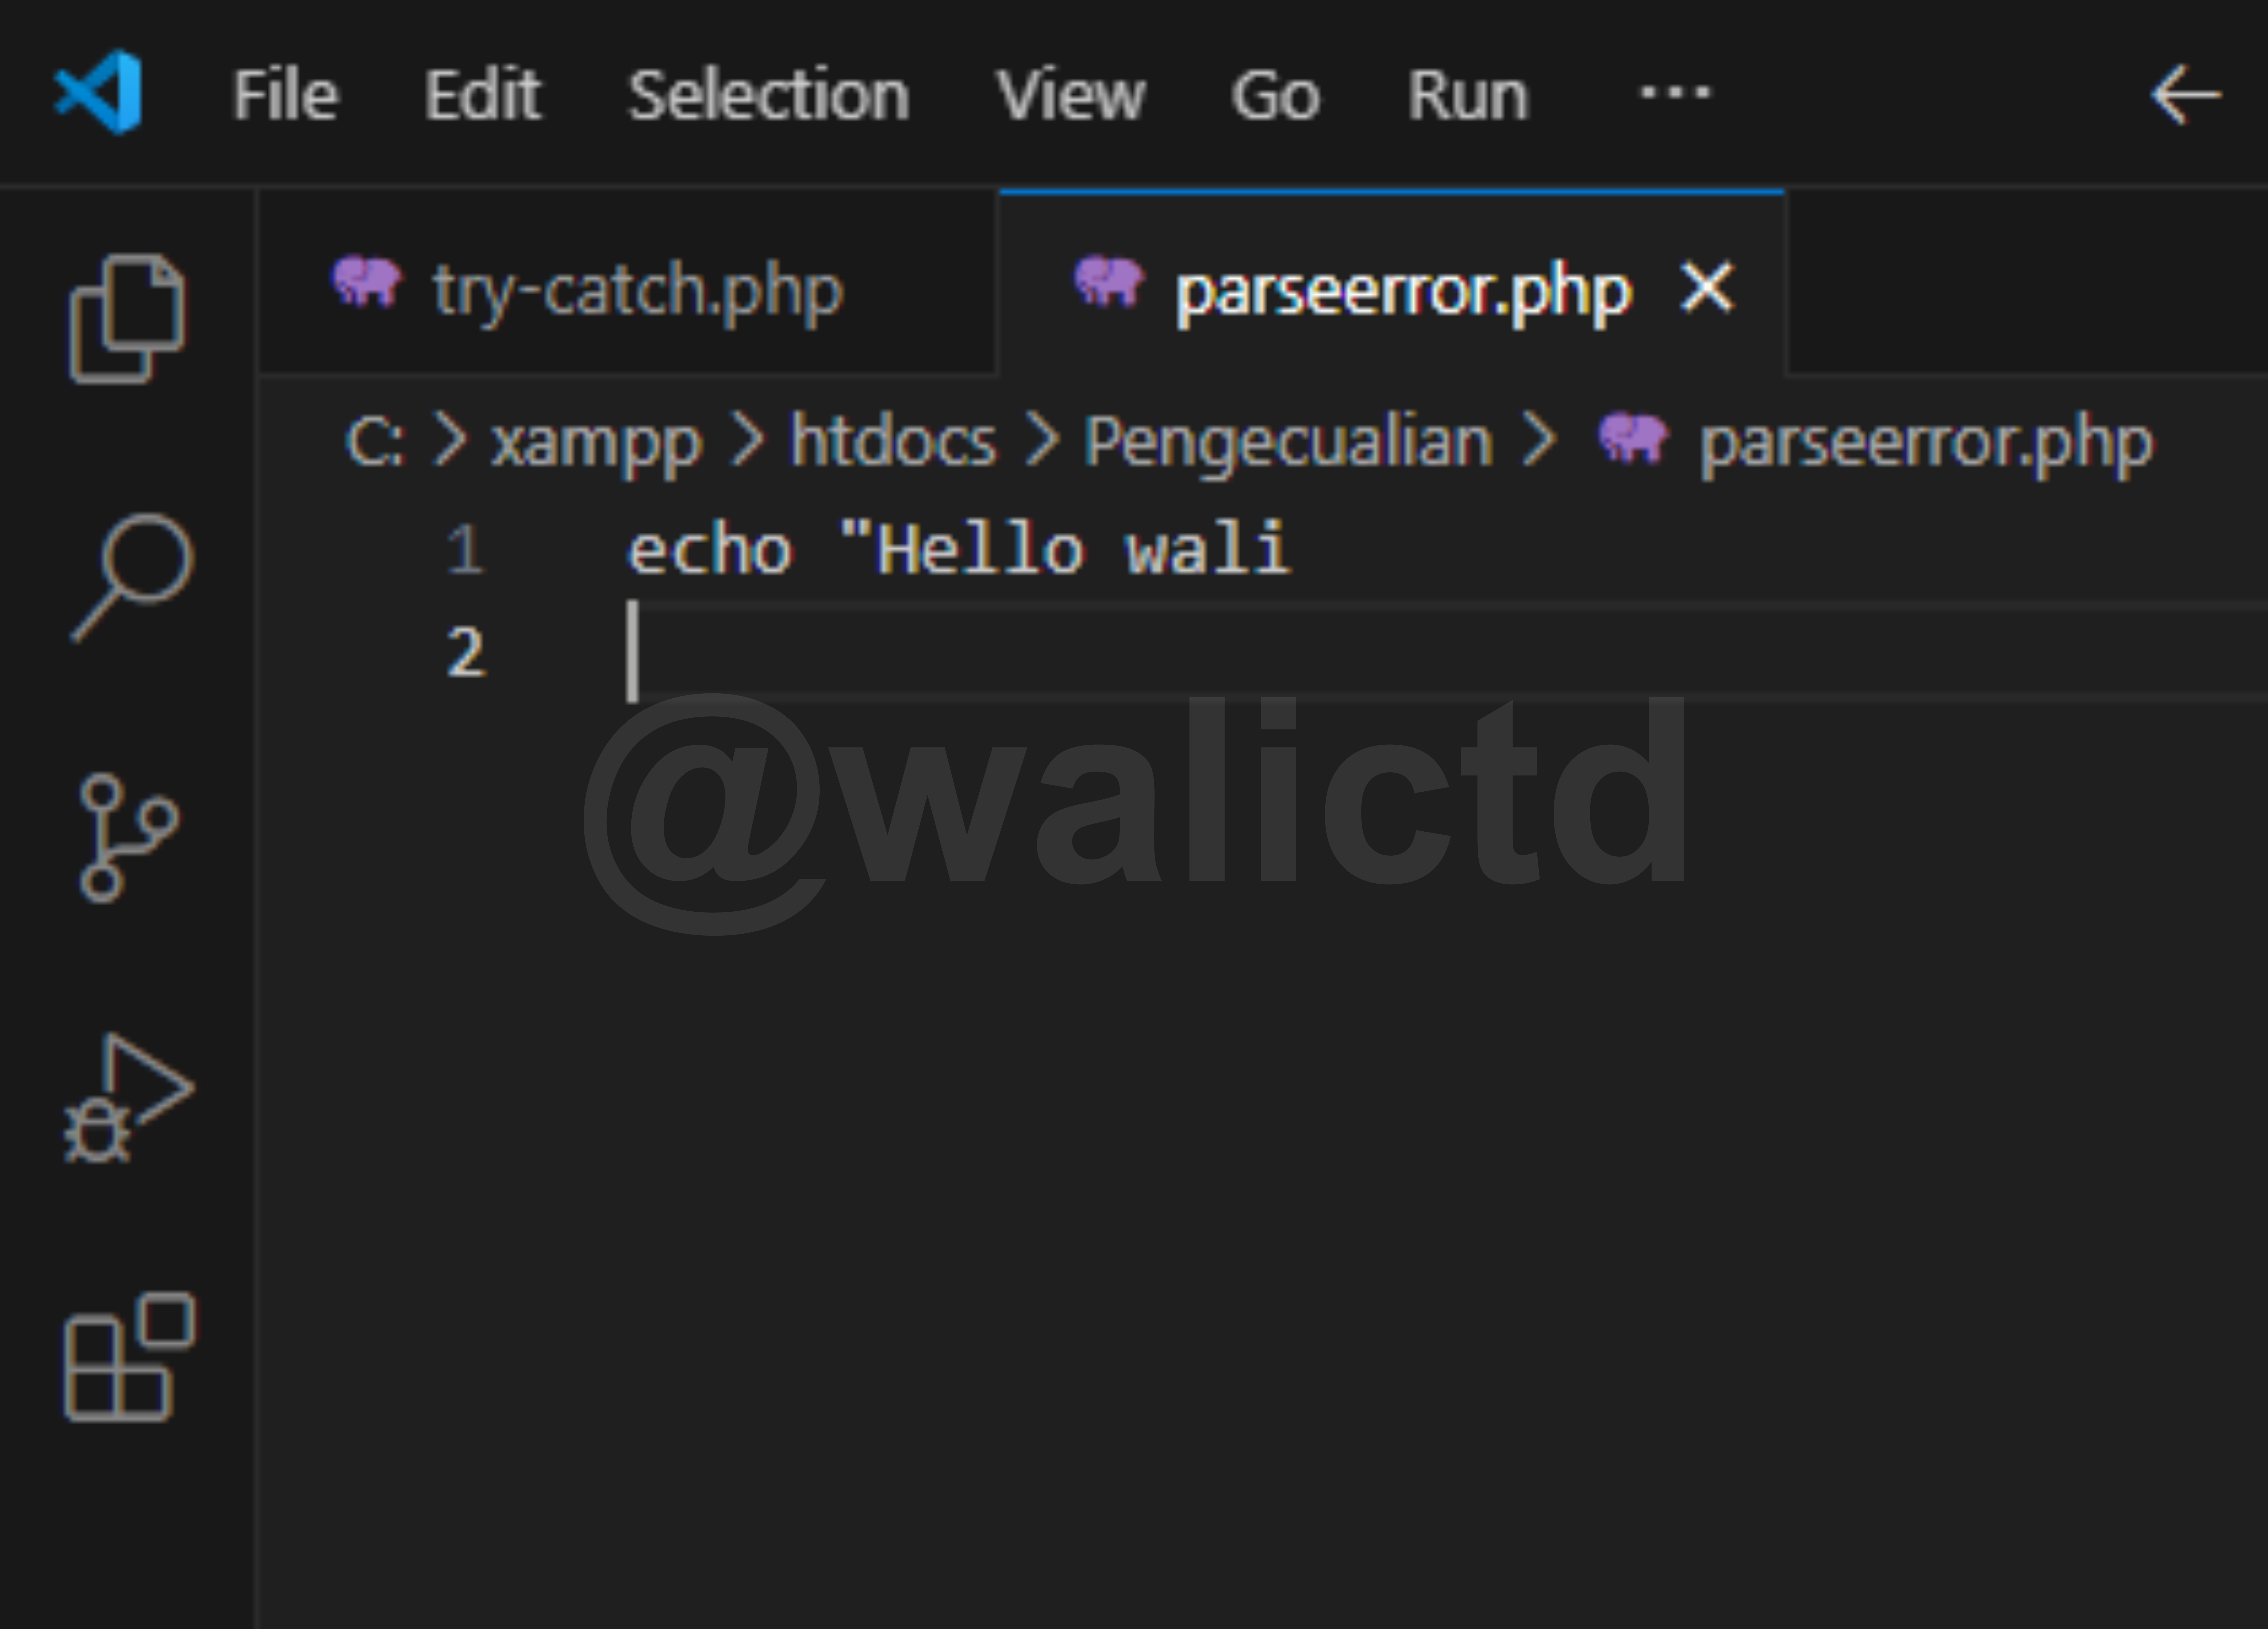Screen dimensions: 2268x1629
Task: Click the PHP elephant icon in the breadcrumb
Action: [x=1632, y=440]
